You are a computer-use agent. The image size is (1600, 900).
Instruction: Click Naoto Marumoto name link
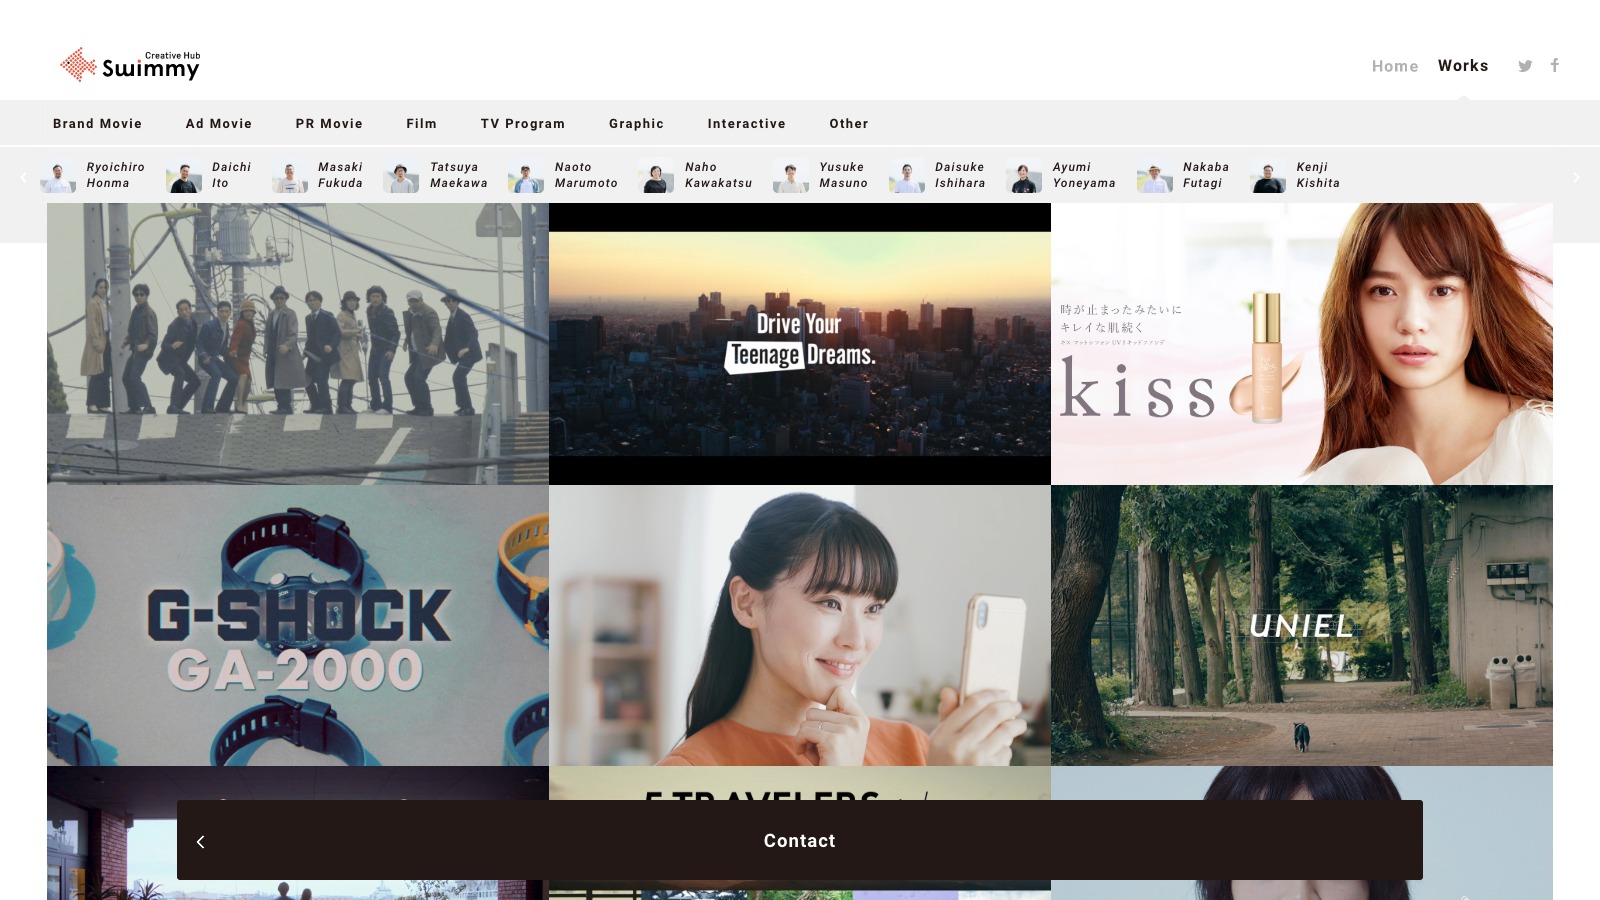pyautogui.click(x=586, y=175)
